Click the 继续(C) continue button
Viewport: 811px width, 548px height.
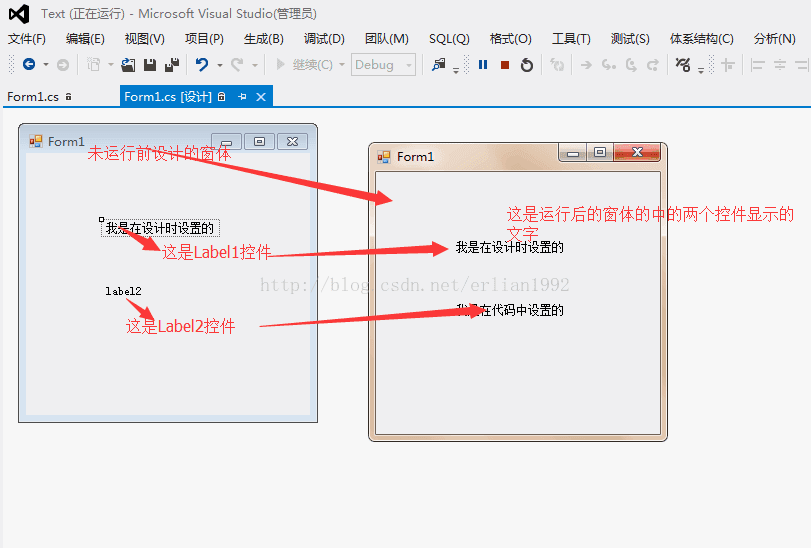305,65
